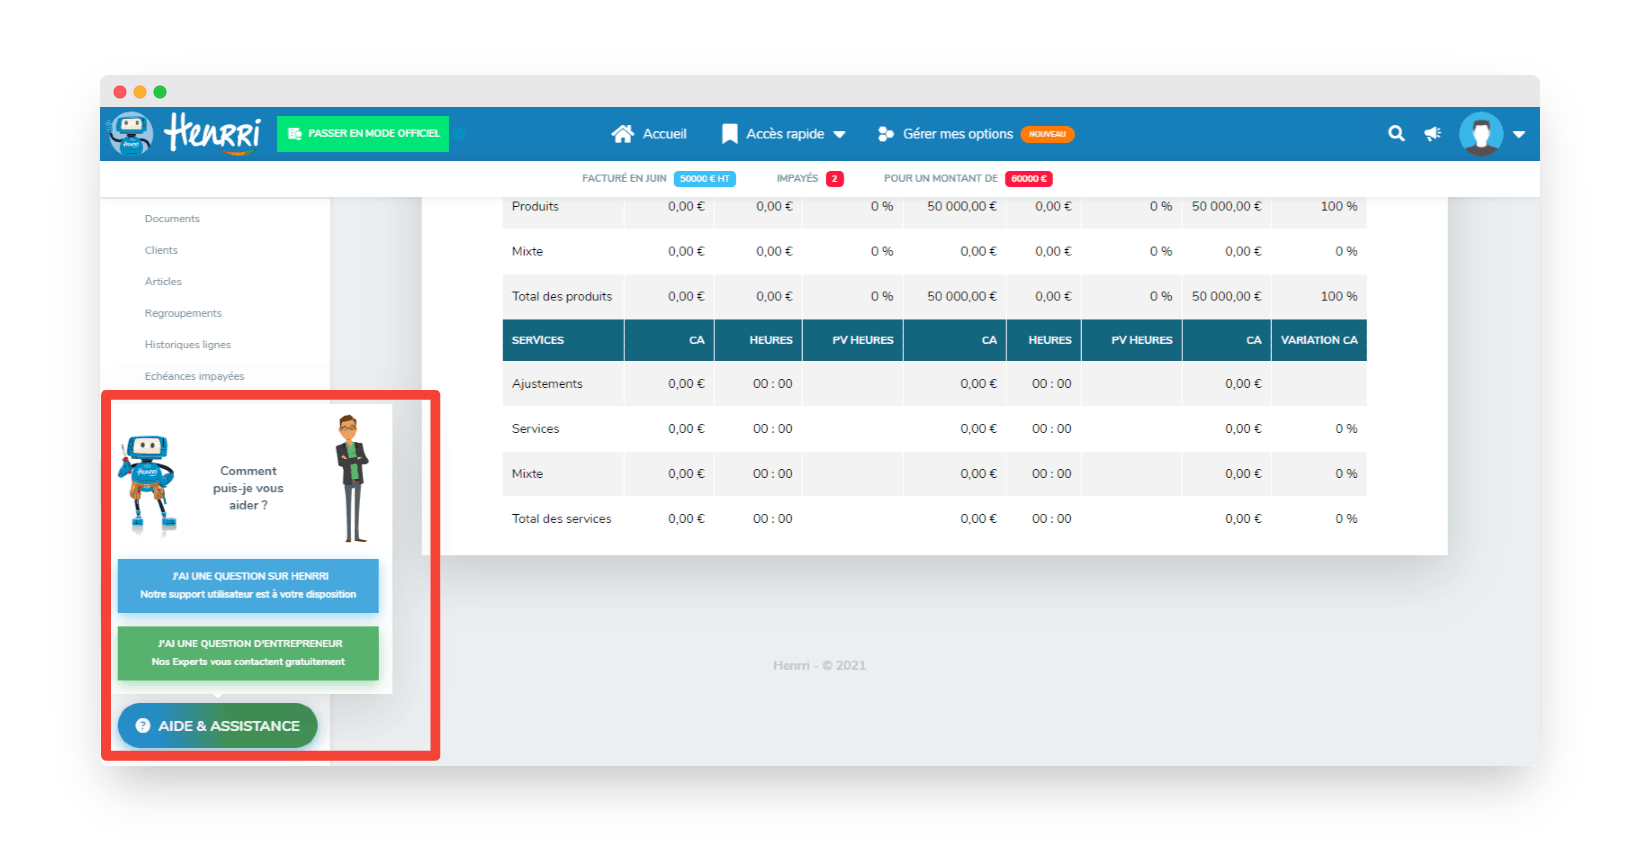This screenshot has height=841, width=1640.
Task: Click the Accès rapide bookmark icon
Action: [730, 134]
